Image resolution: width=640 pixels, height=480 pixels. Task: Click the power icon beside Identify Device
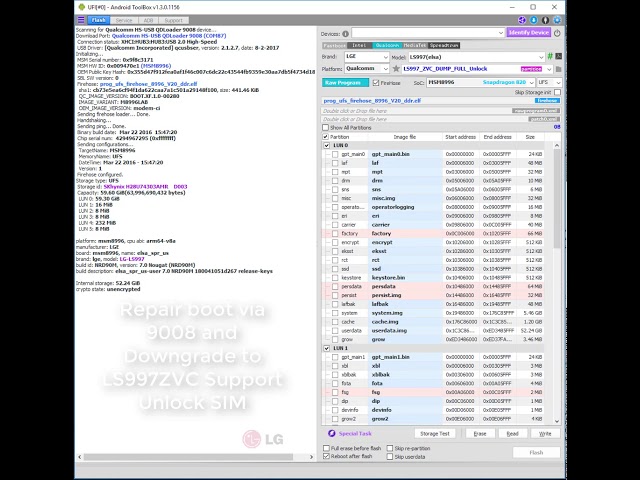(x=557, y=33)
